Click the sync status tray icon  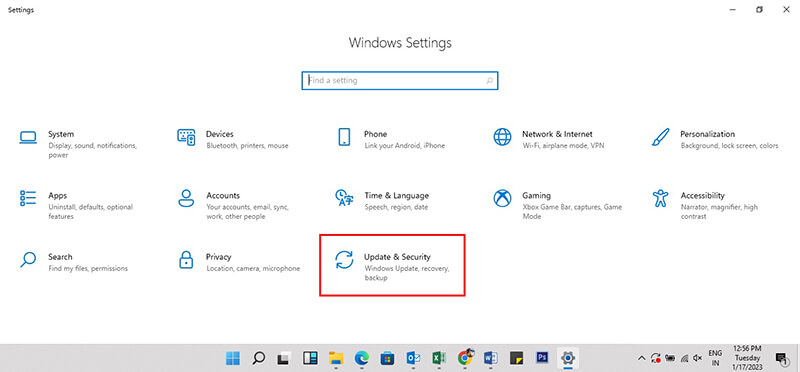(x=656, y=358)
